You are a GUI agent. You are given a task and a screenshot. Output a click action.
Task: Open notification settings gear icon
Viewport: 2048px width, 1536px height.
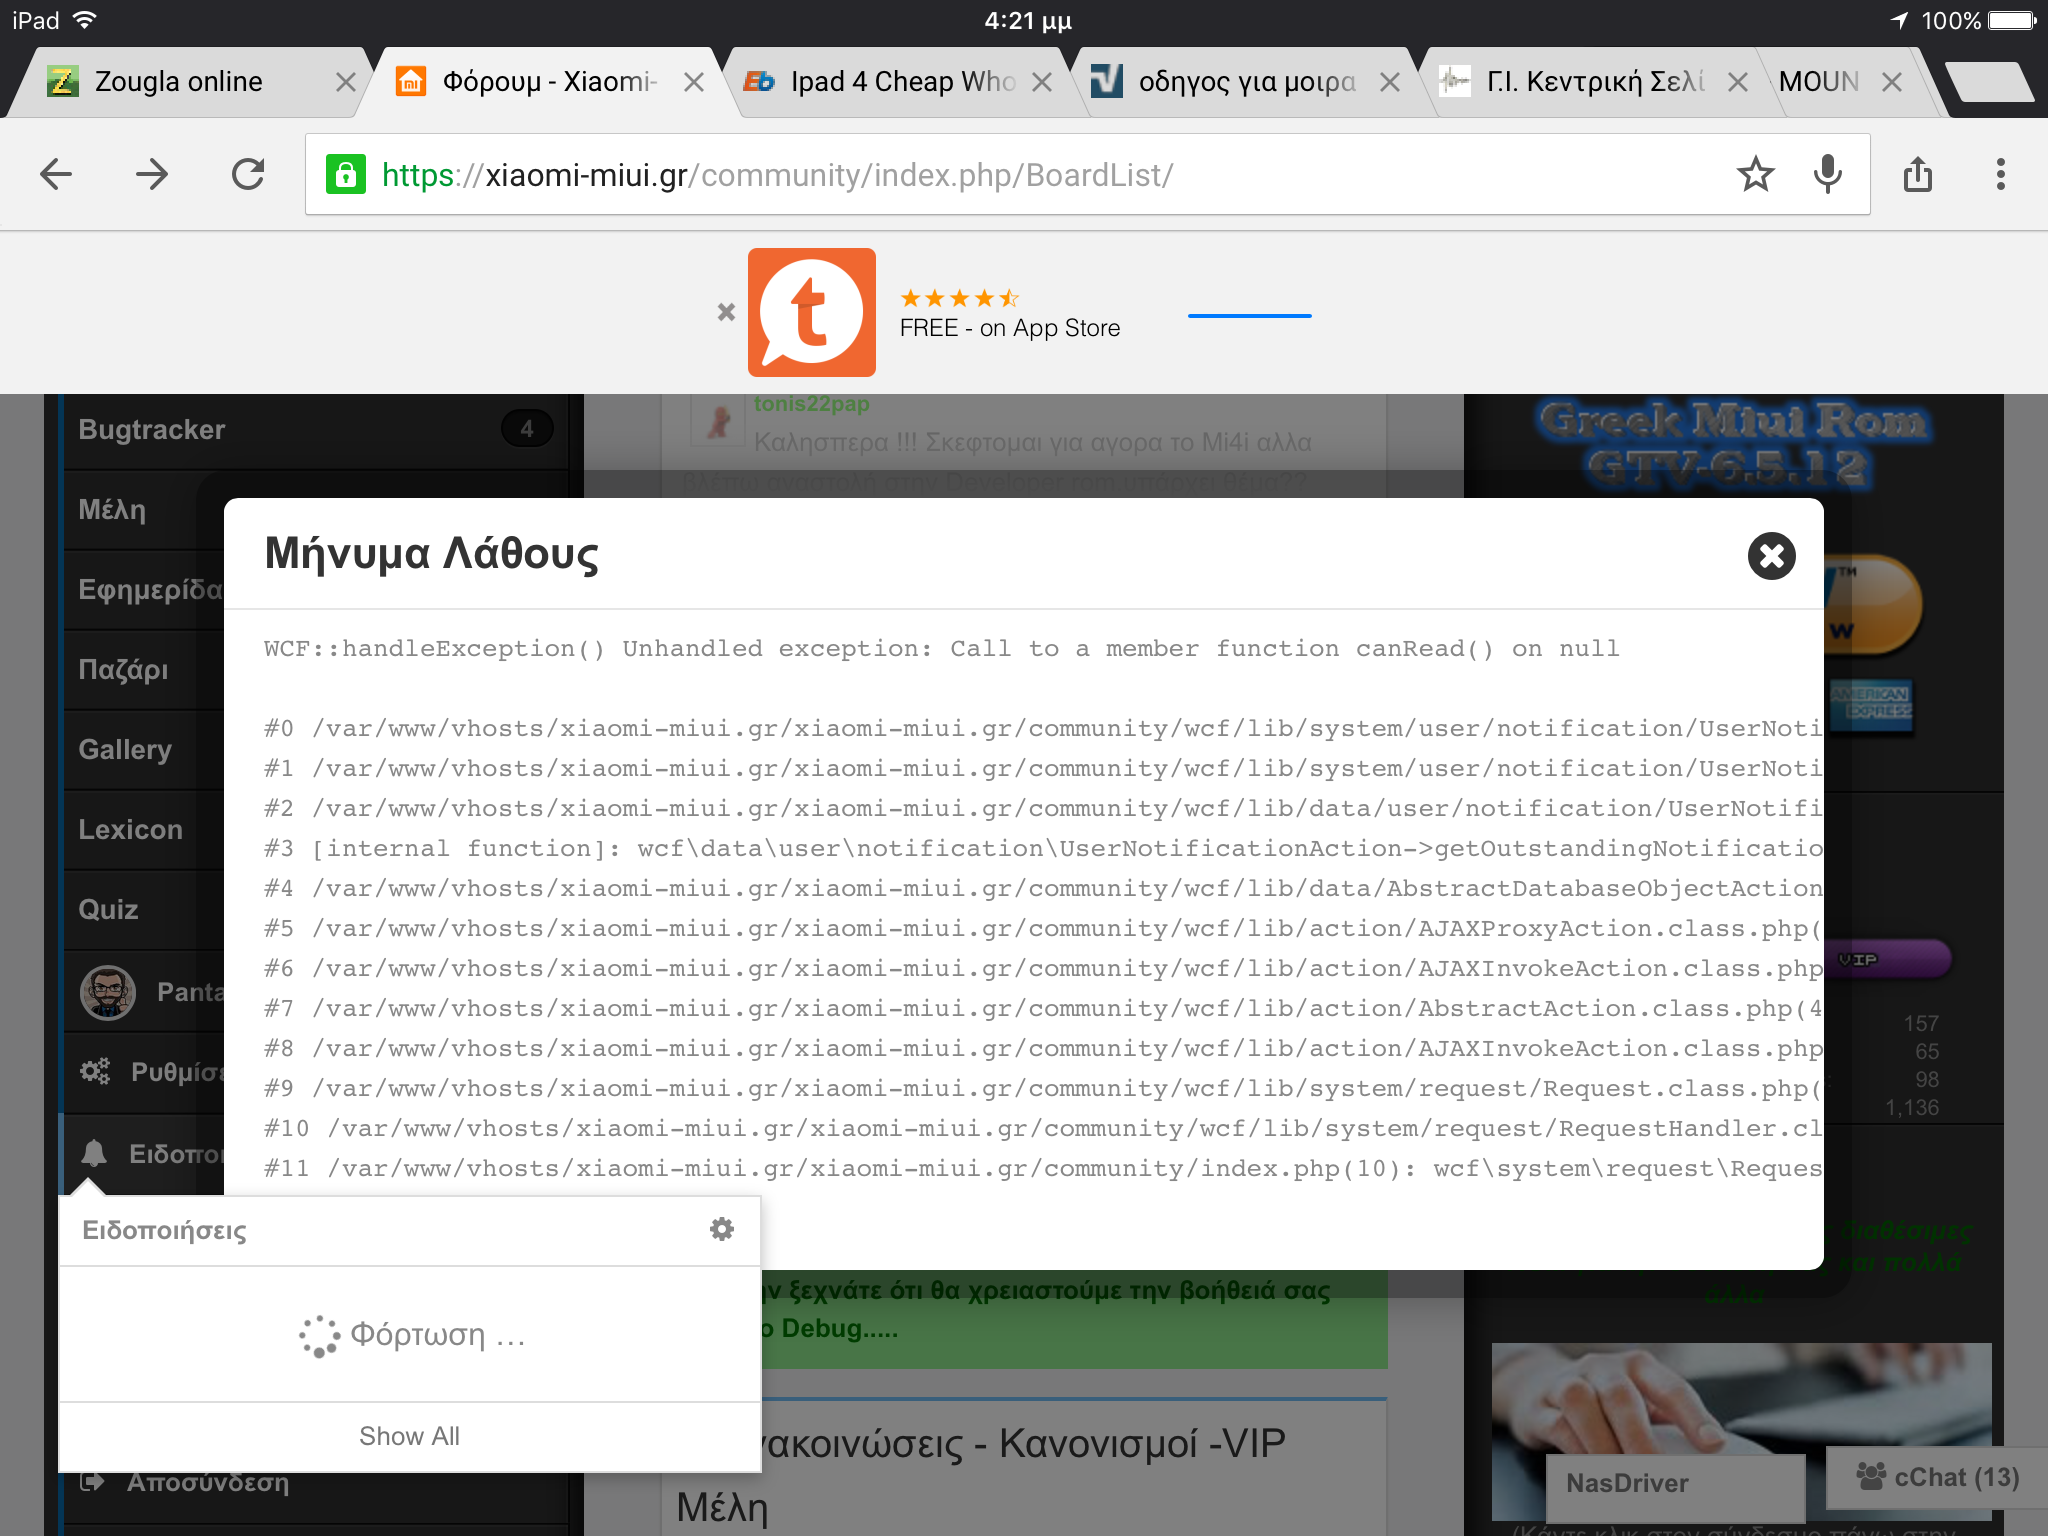[721, 1229]
